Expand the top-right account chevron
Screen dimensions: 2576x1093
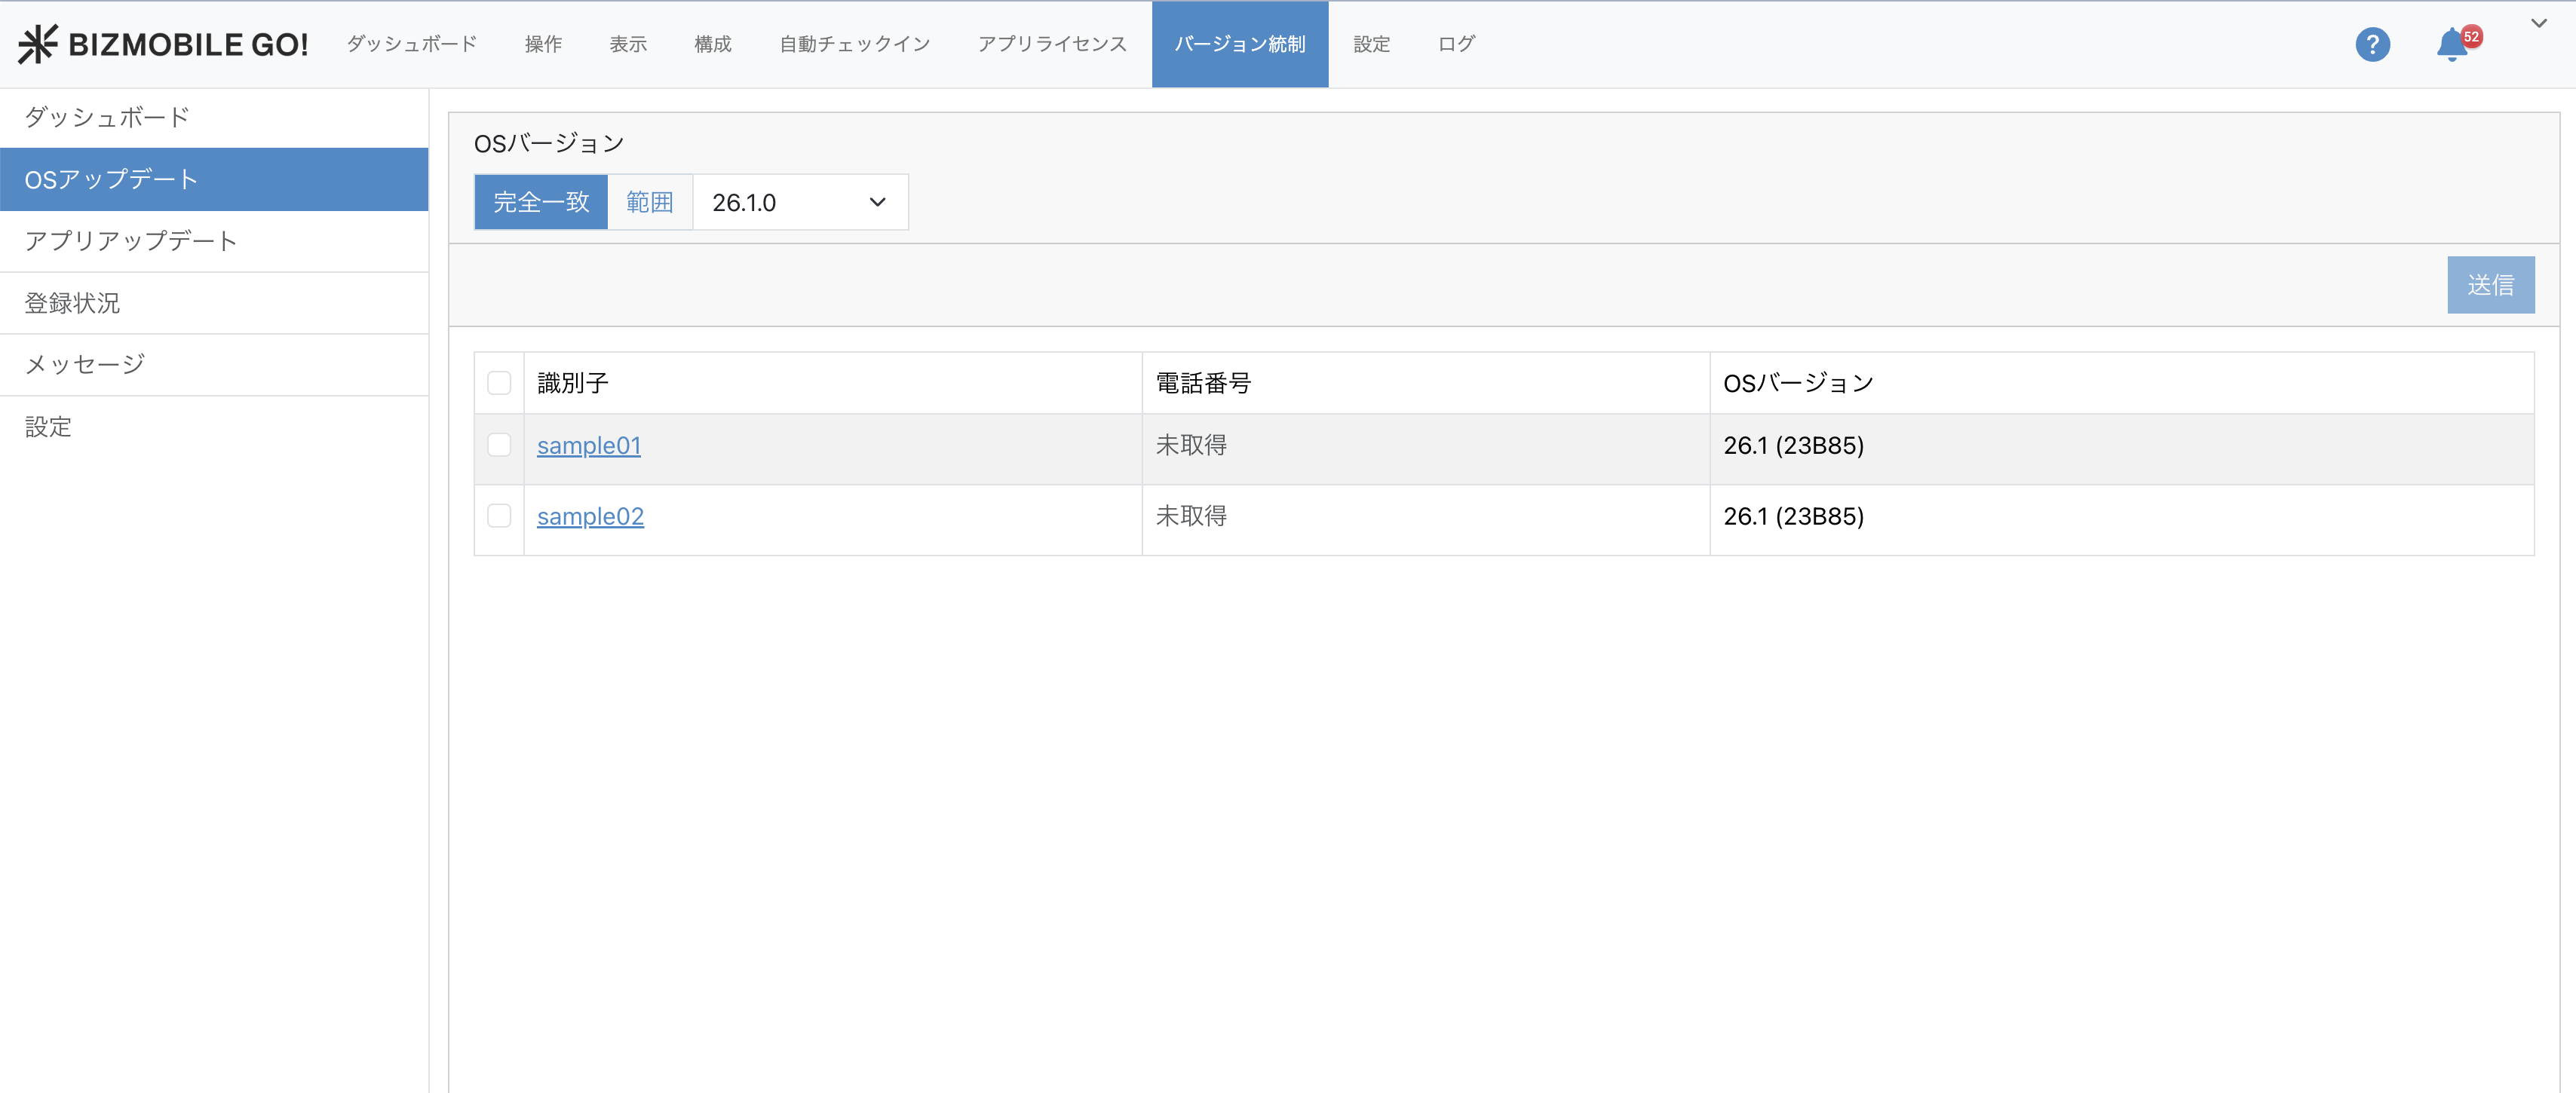coord(2538,24)
